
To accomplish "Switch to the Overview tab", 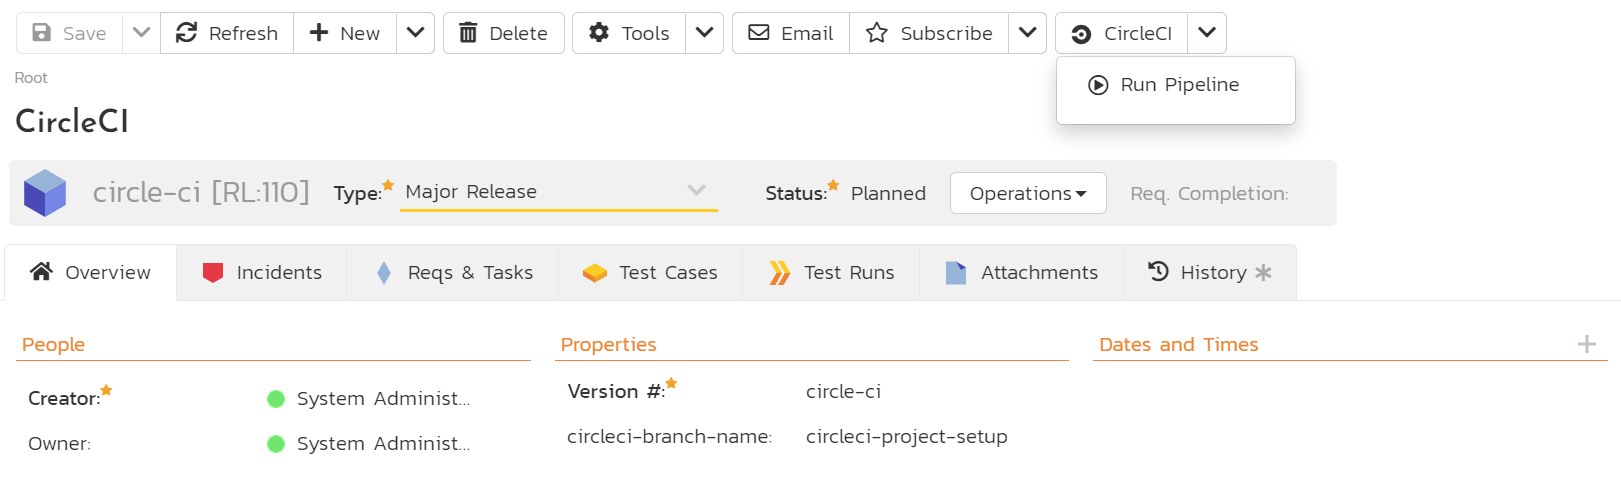I will (x=91, y=272).
